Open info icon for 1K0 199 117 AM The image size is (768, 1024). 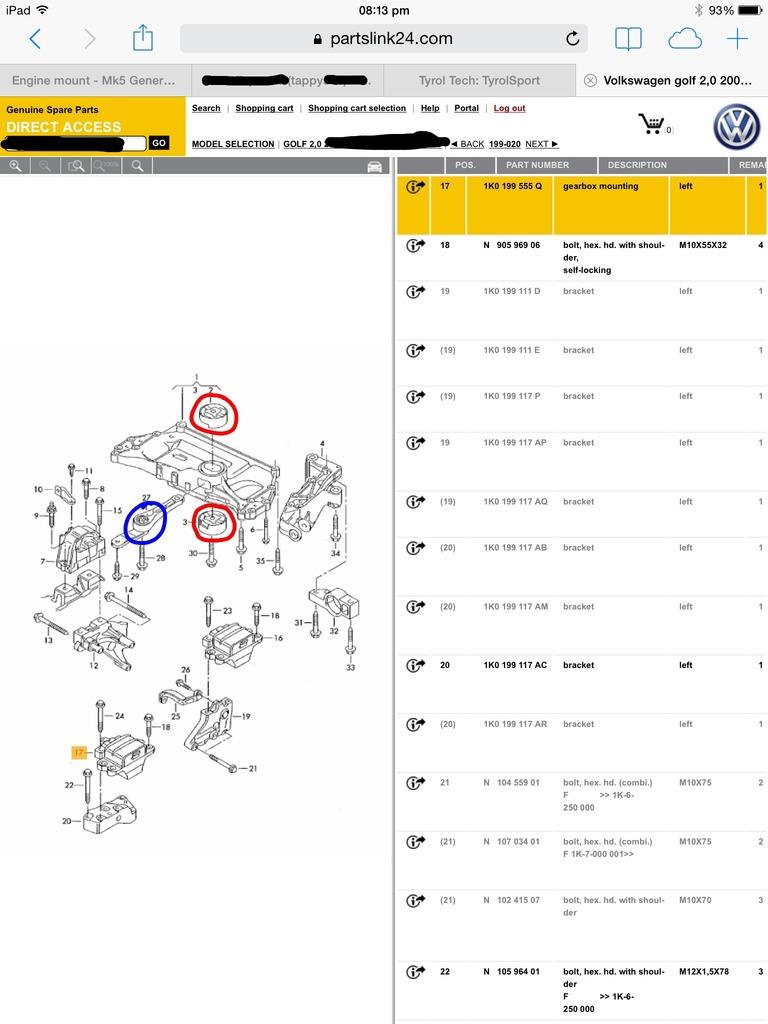(x=415, y=607)
